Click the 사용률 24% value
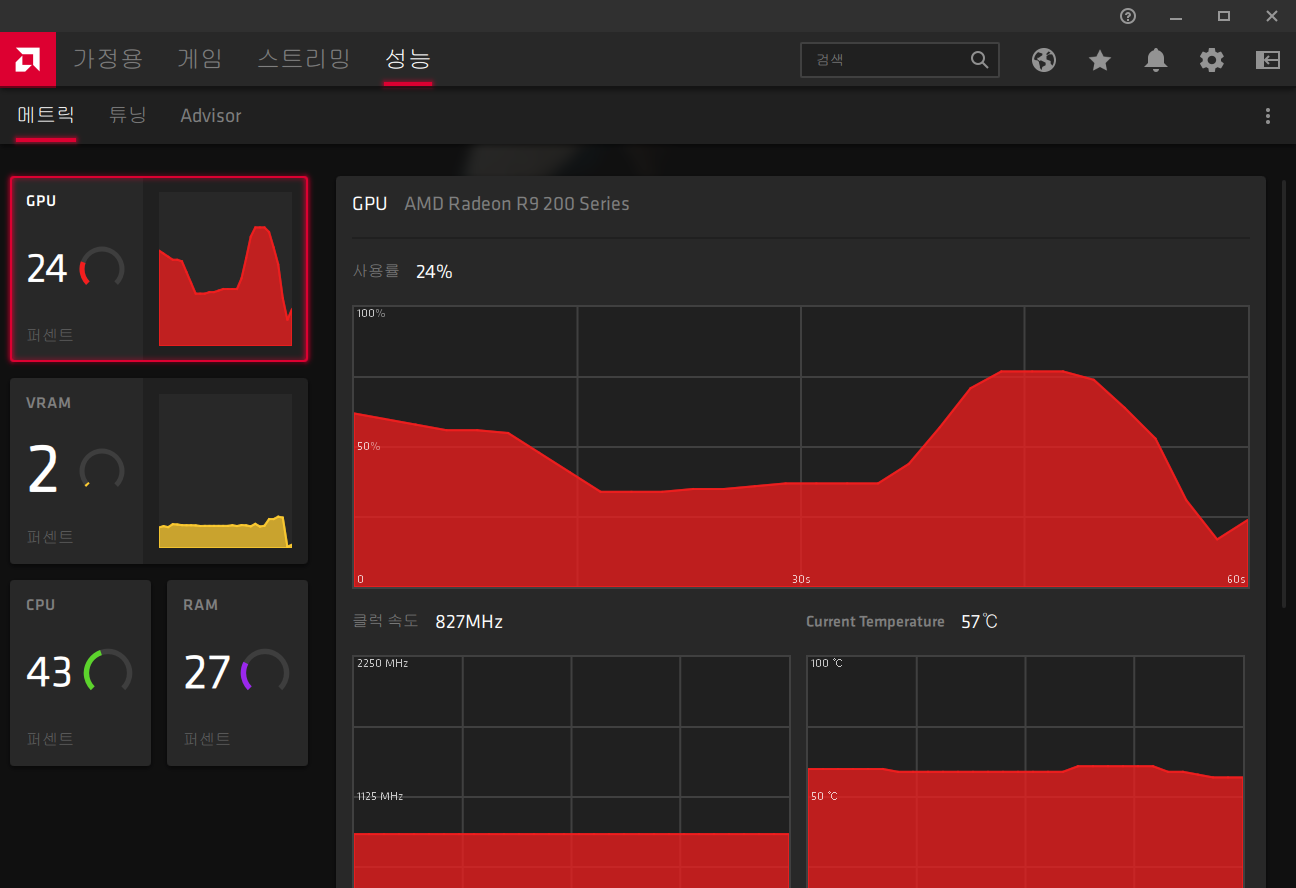This screenshot has height=888, width=1296. [x=434, y=271]
